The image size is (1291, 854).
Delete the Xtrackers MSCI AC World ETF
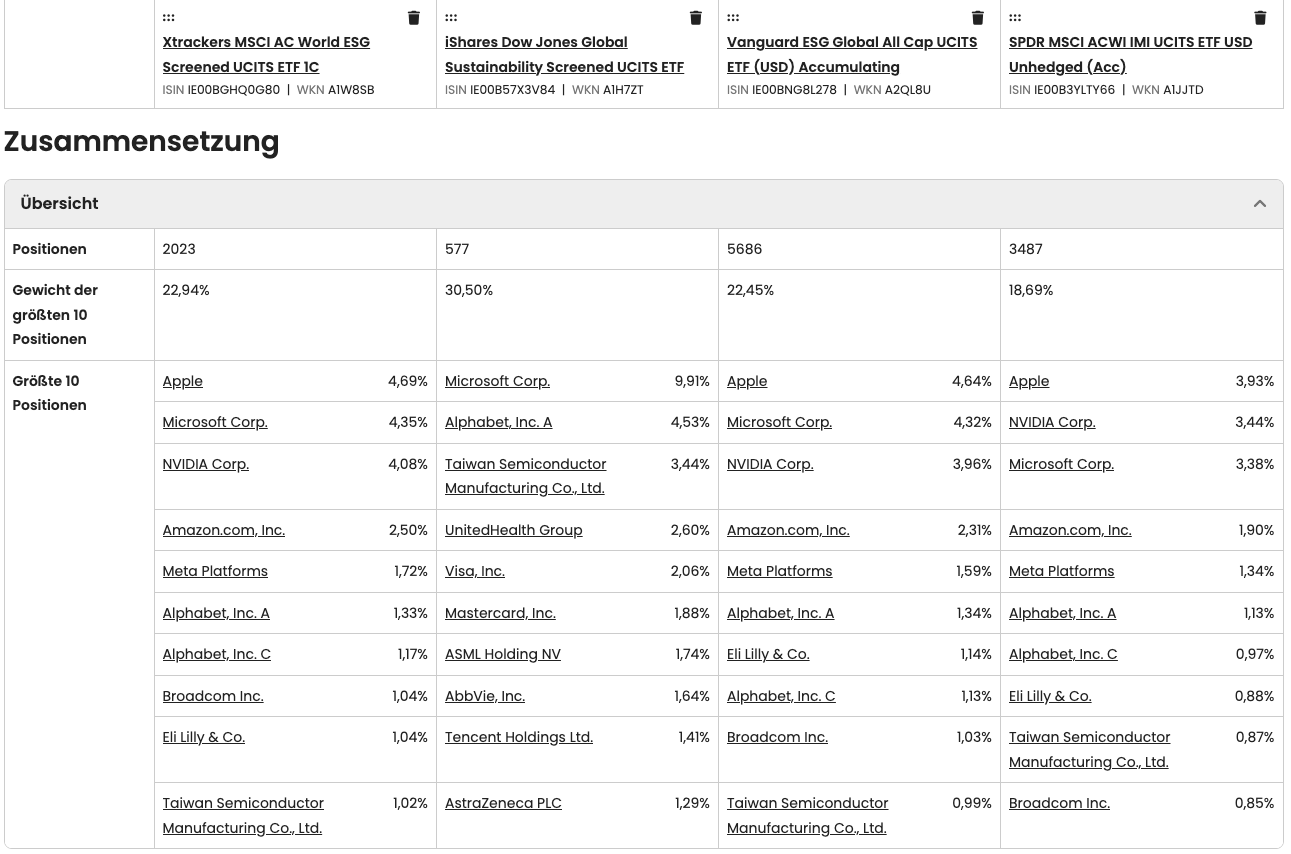(413, 17)
